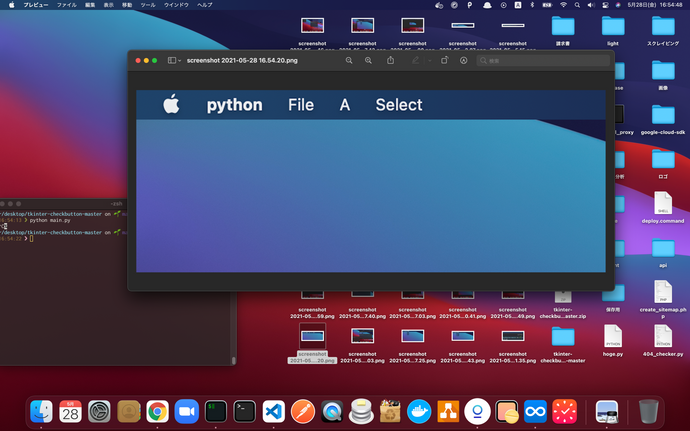Viewport: 690px width, 431px height.
Task: Click the Bluetooth icon in the menu bar
Action: (532, 5)
